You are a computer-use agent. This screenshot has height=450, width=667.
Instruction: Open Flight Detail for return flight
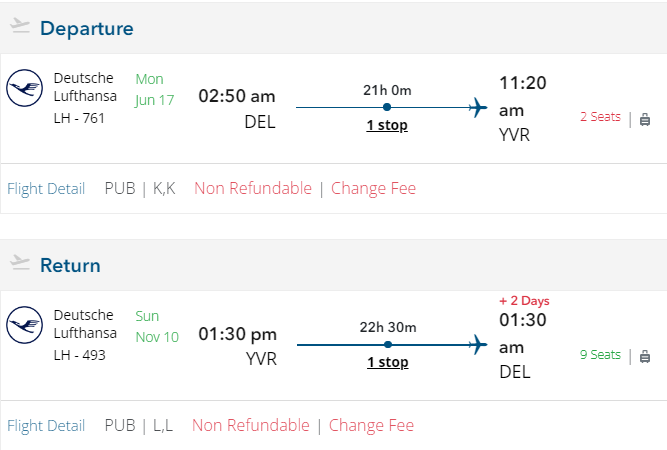46,425
